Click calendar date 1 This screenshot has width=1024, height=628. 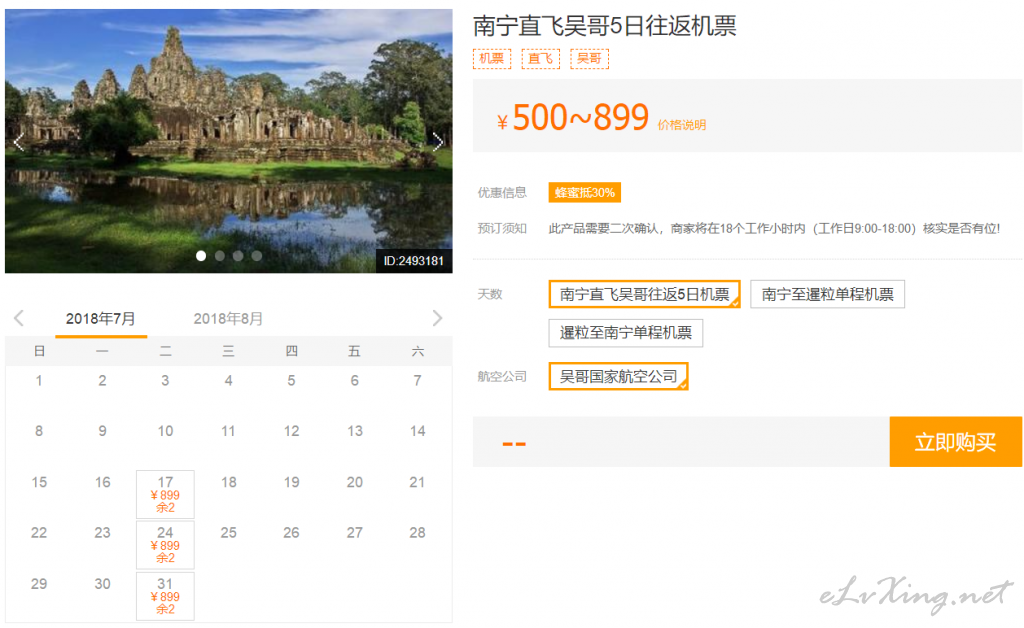click(39, 381)
